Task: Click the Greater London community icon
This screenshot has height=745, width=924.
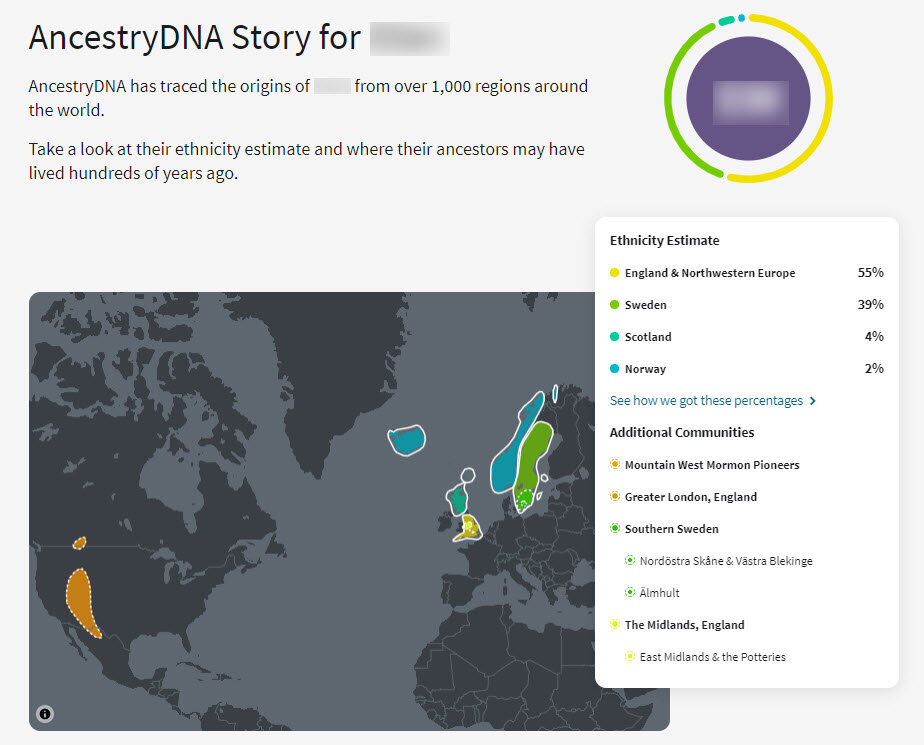Action: 615,496
